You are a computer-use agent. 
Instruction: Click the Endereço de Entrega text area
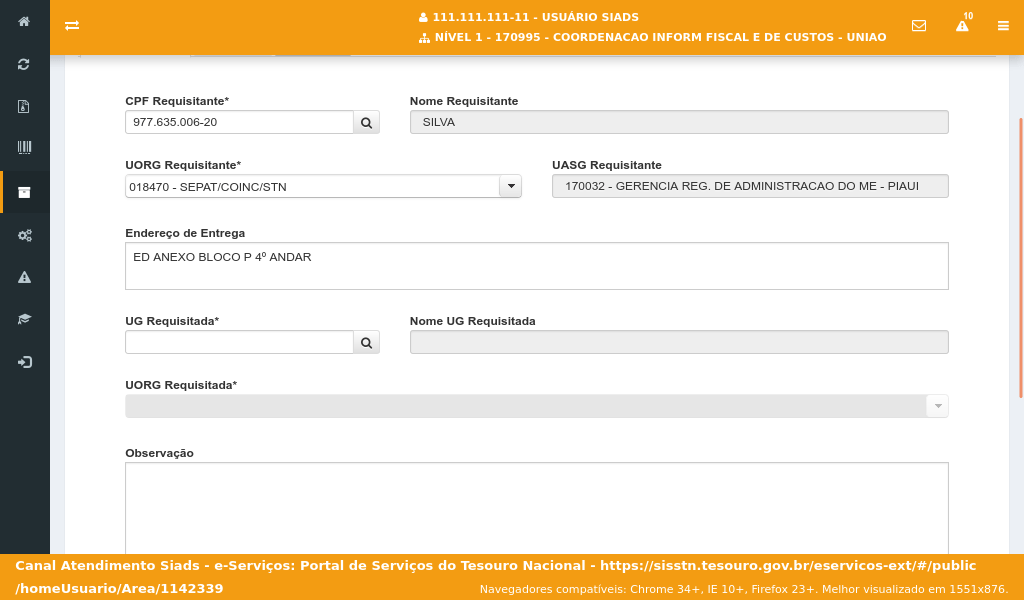tap(537, 266)
